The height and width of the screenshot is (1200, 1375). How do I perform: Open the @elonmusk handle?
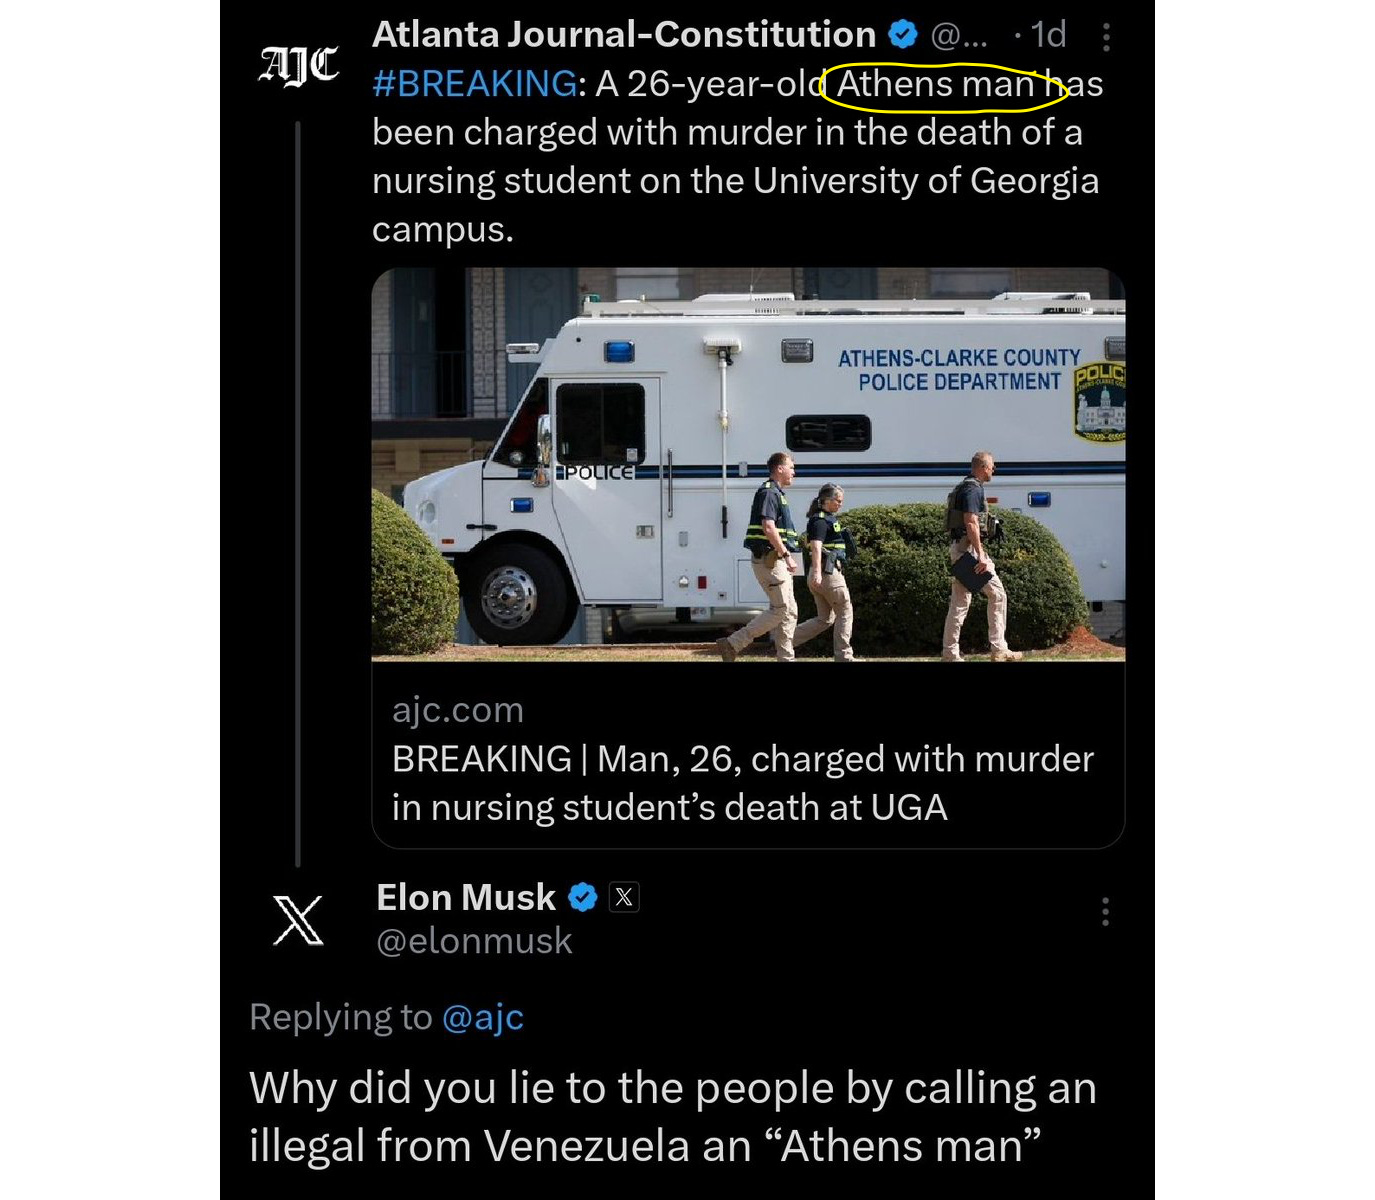[474, 941]
